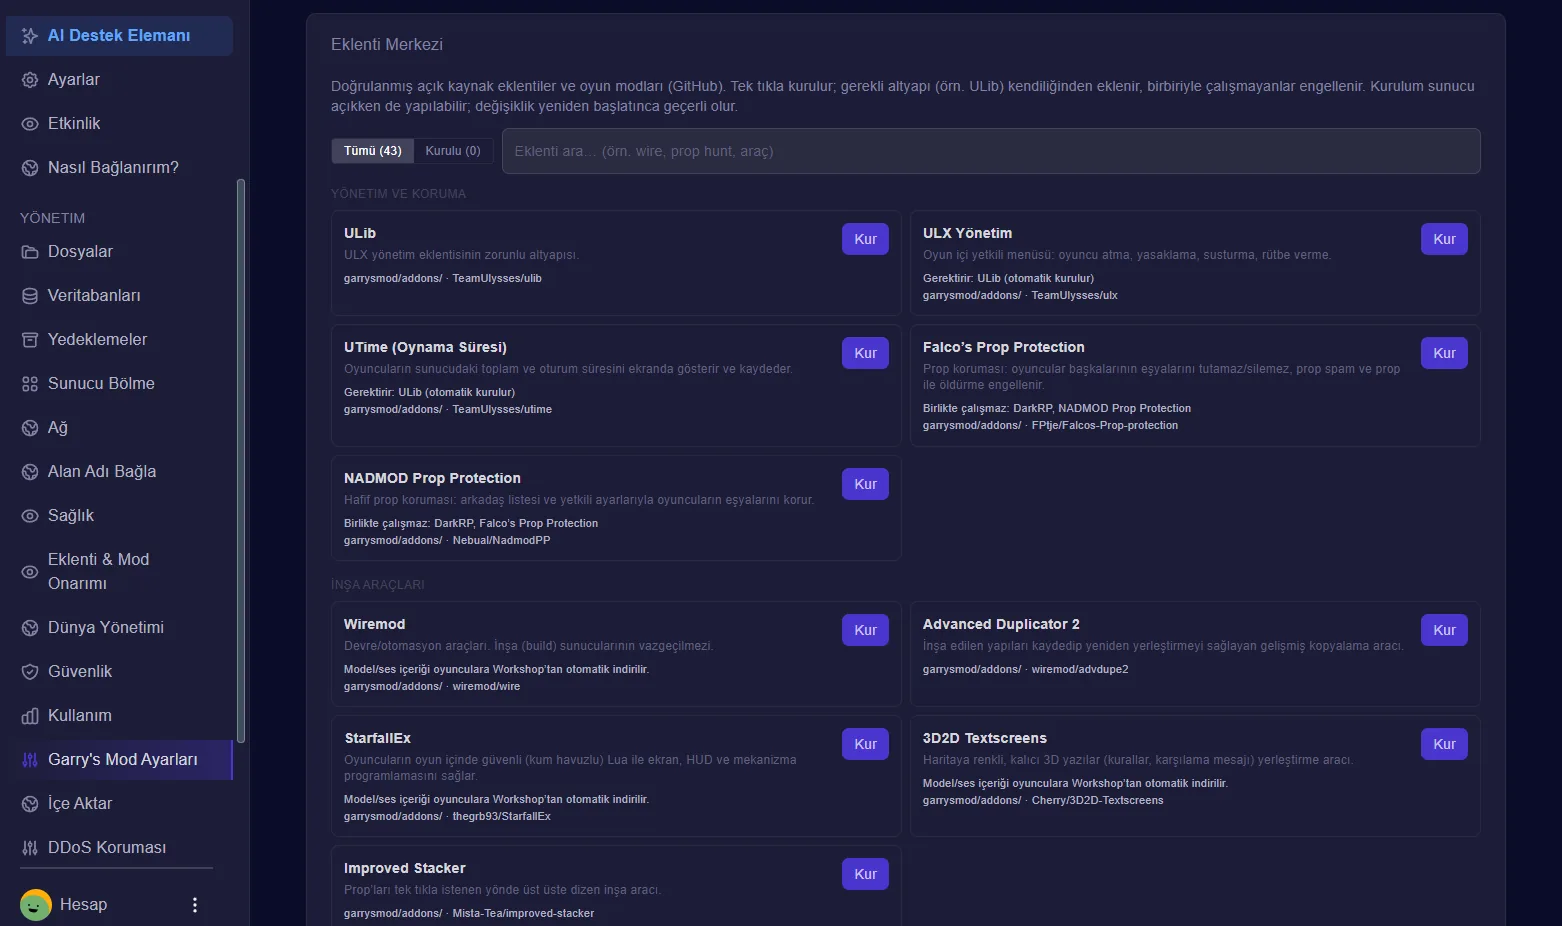Click the TeamUlysses/ulib repository text
Viewport: 1562px width, 926px height.
[497, 278]
